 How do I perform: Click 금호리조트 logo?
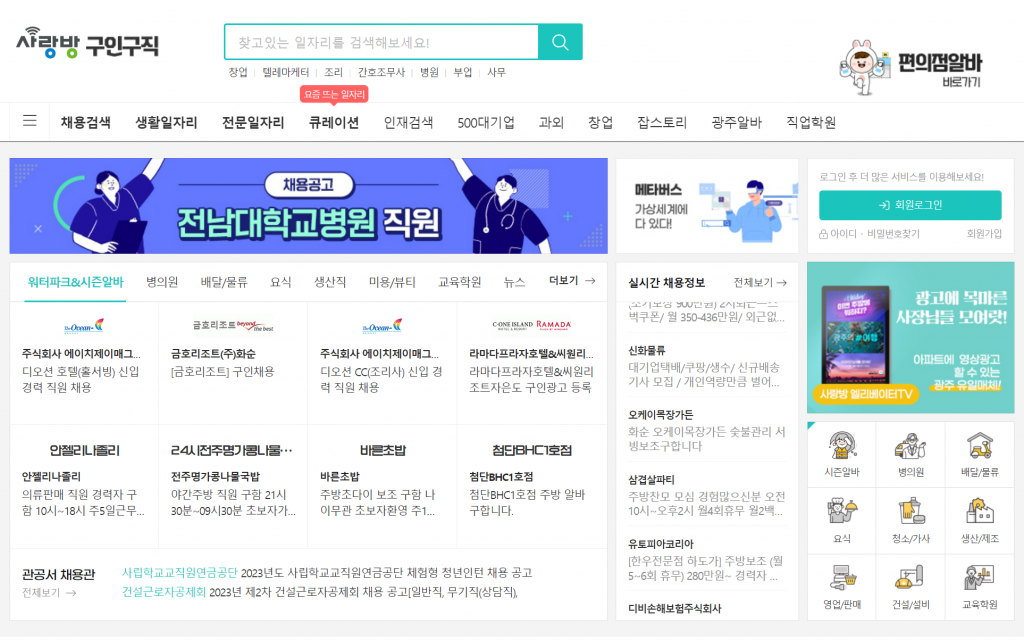pyautogui.click(x=232, y=325)
